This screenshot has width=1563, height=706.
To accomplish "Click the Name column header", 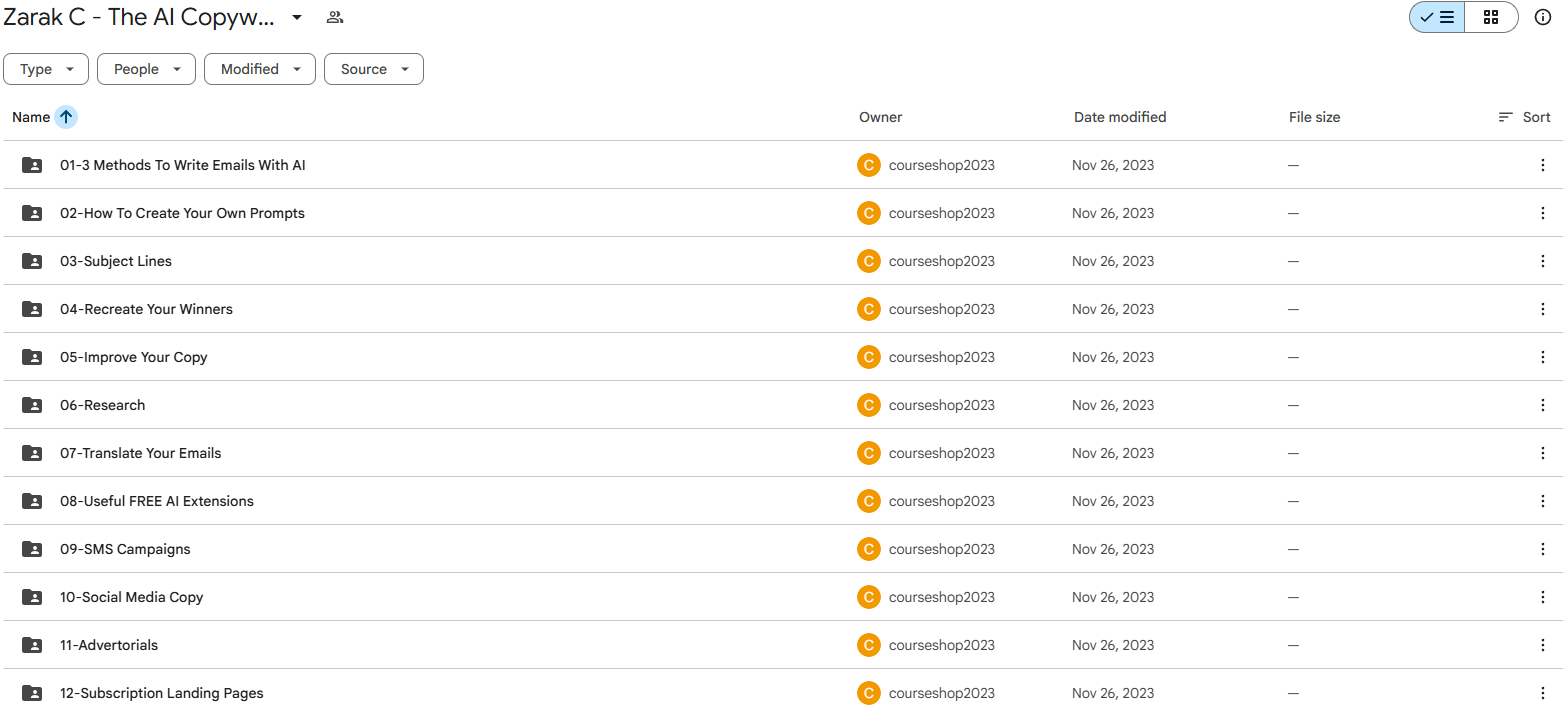I will point(31,117).
